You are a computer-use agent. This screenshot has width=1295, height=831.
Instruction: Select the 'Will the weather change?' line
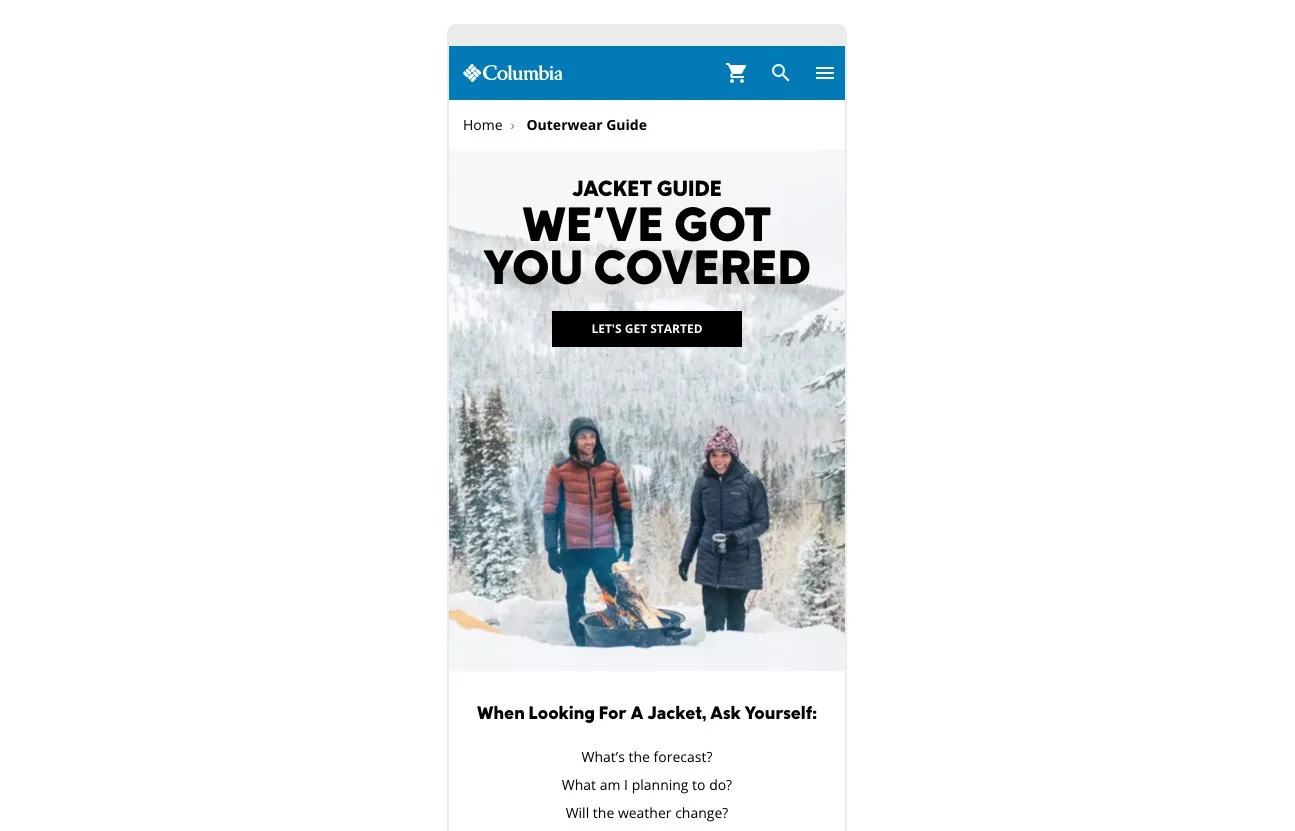[647, 813]
